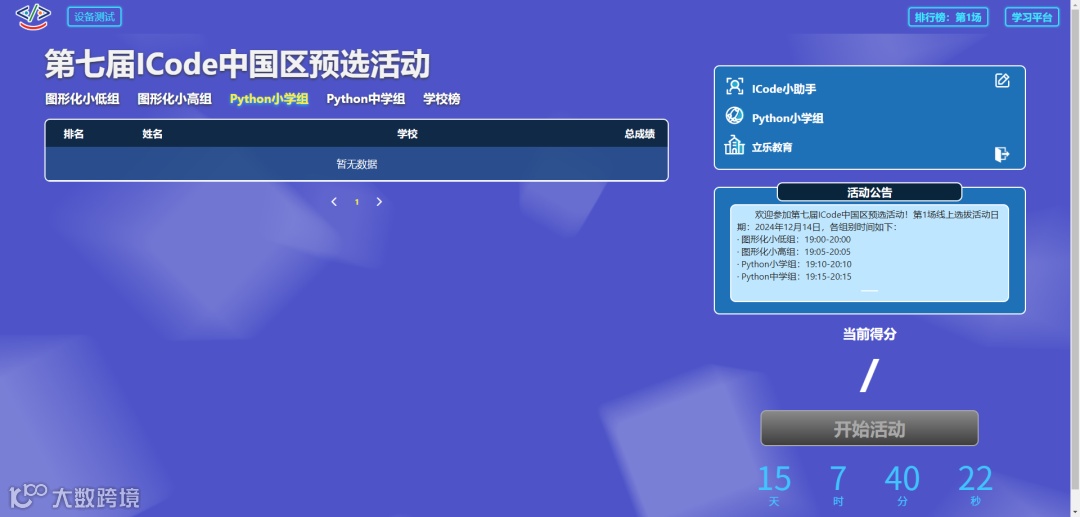This screenshot has height=517, width=1080.
Task: Click the ICode小助手 user avatar icon
Action: click(x=734, y=87)
